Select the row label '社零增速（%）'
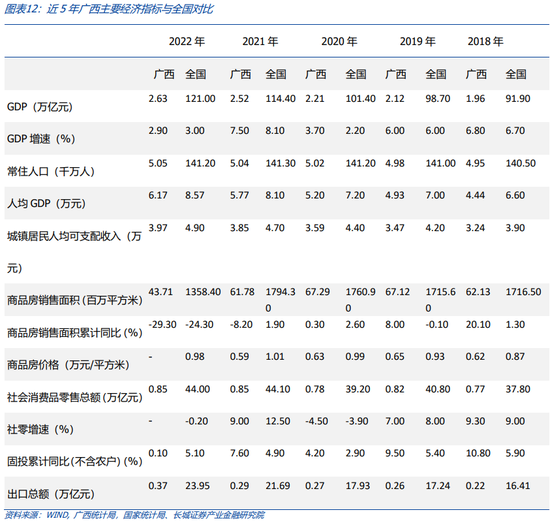 point(40,429)
